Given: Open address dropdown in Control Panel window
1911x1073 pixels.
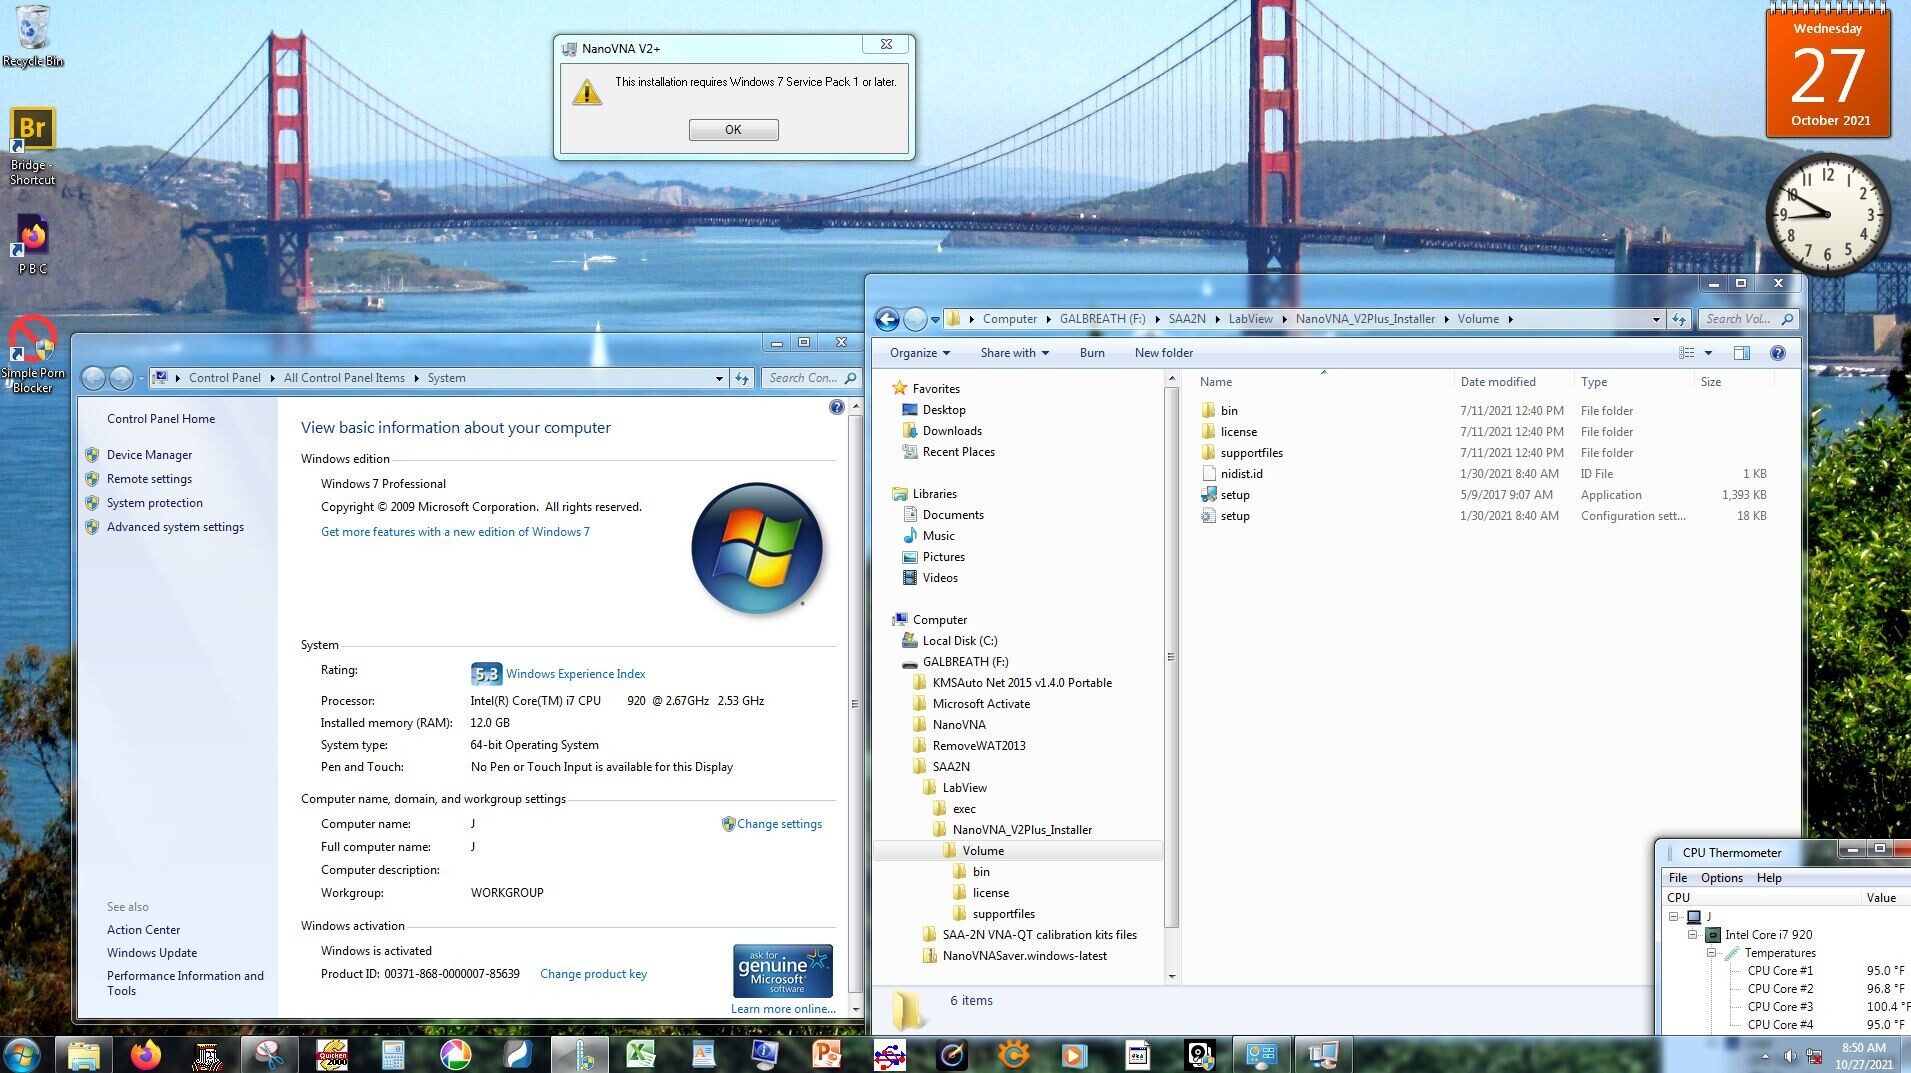Looking at the screenshot, I should click(719, 379).
